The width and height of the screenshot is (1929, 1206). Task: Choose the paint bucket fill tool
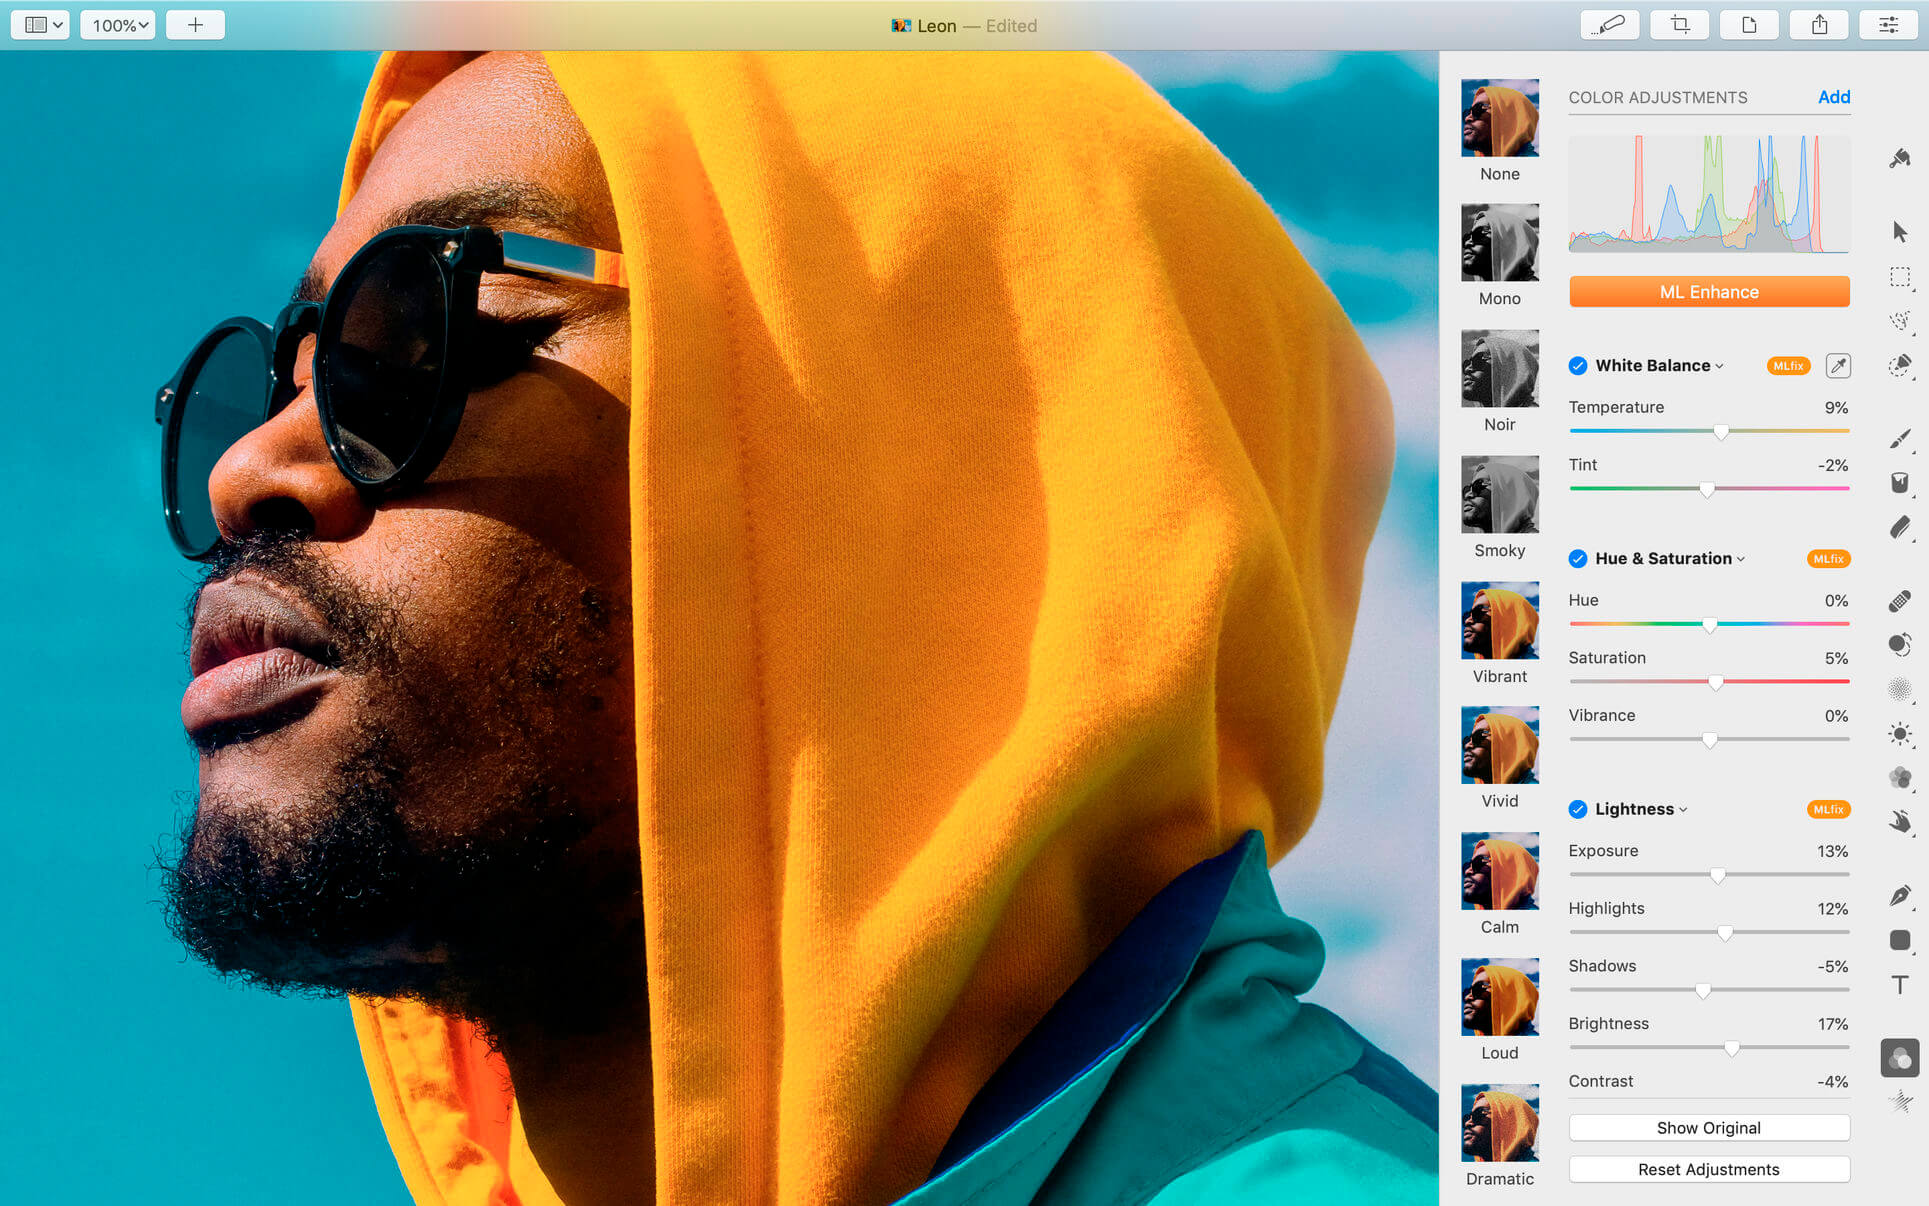[1900, 483]
